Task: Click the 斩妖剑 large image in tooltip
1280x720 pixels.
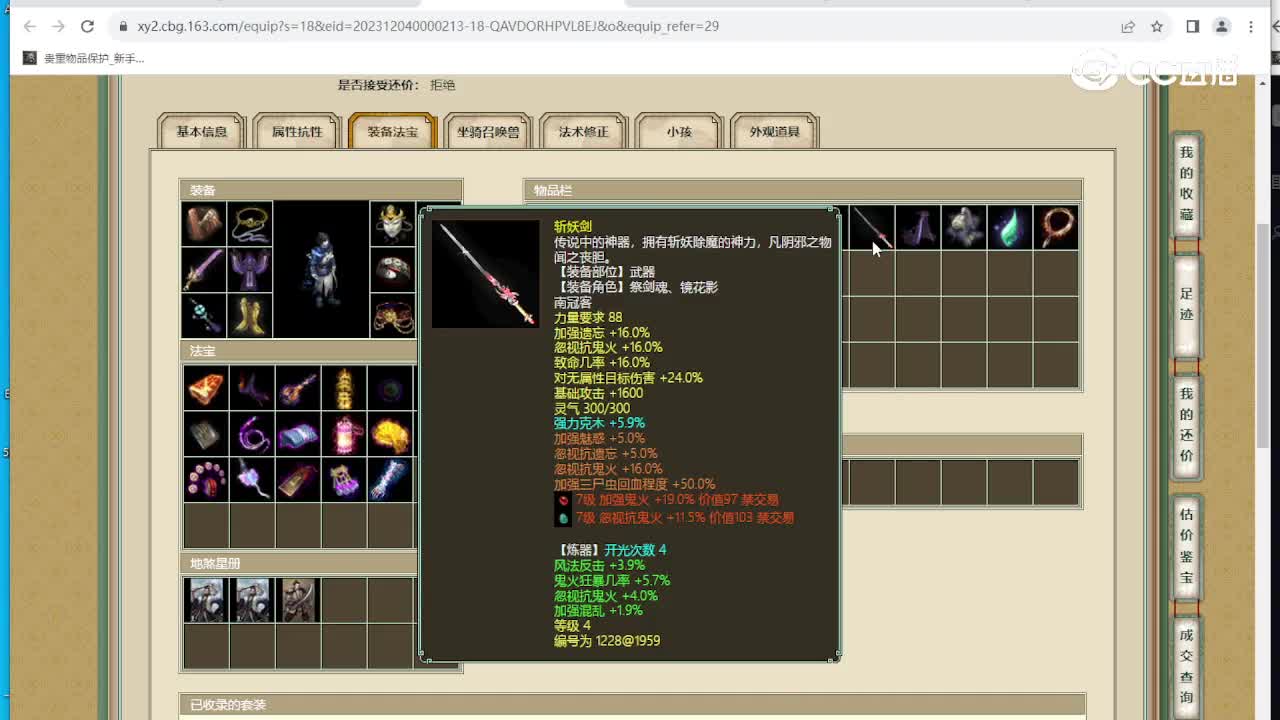Action: pyautogui.click(x=486, y=274)
